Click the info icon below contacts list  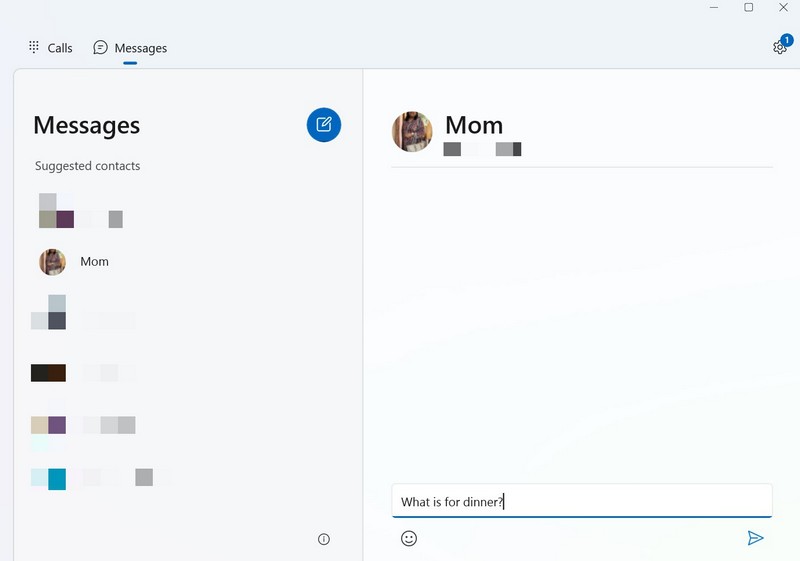tap(324, 539)
